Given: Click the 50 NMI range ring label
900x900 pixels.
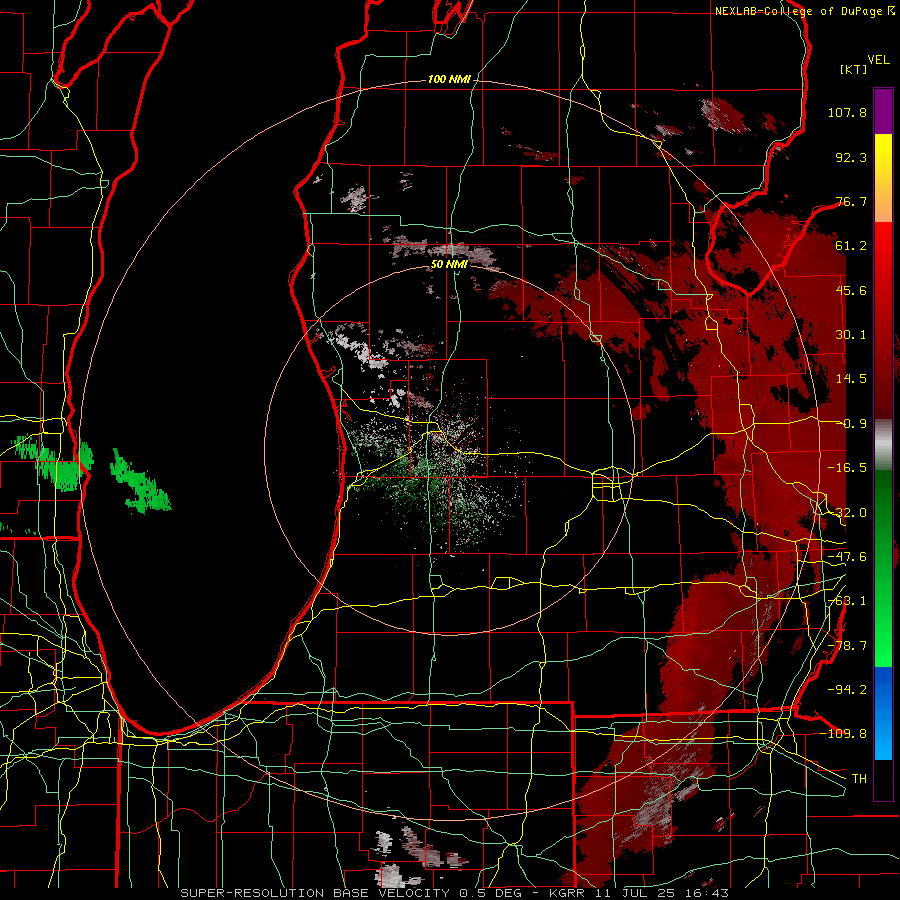Looking at the screenshot, I should [449, 264].
